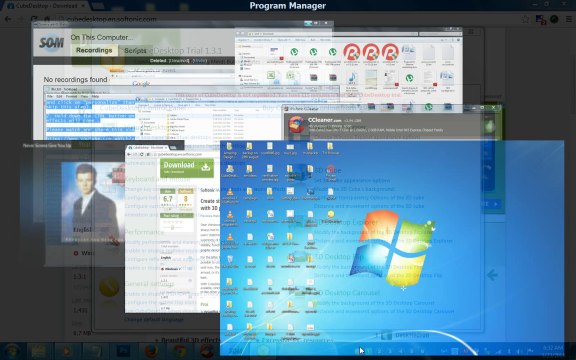
Task: Click the Excel spreadsheet file icon in Explorer
Action: click(x=271, y=76)
